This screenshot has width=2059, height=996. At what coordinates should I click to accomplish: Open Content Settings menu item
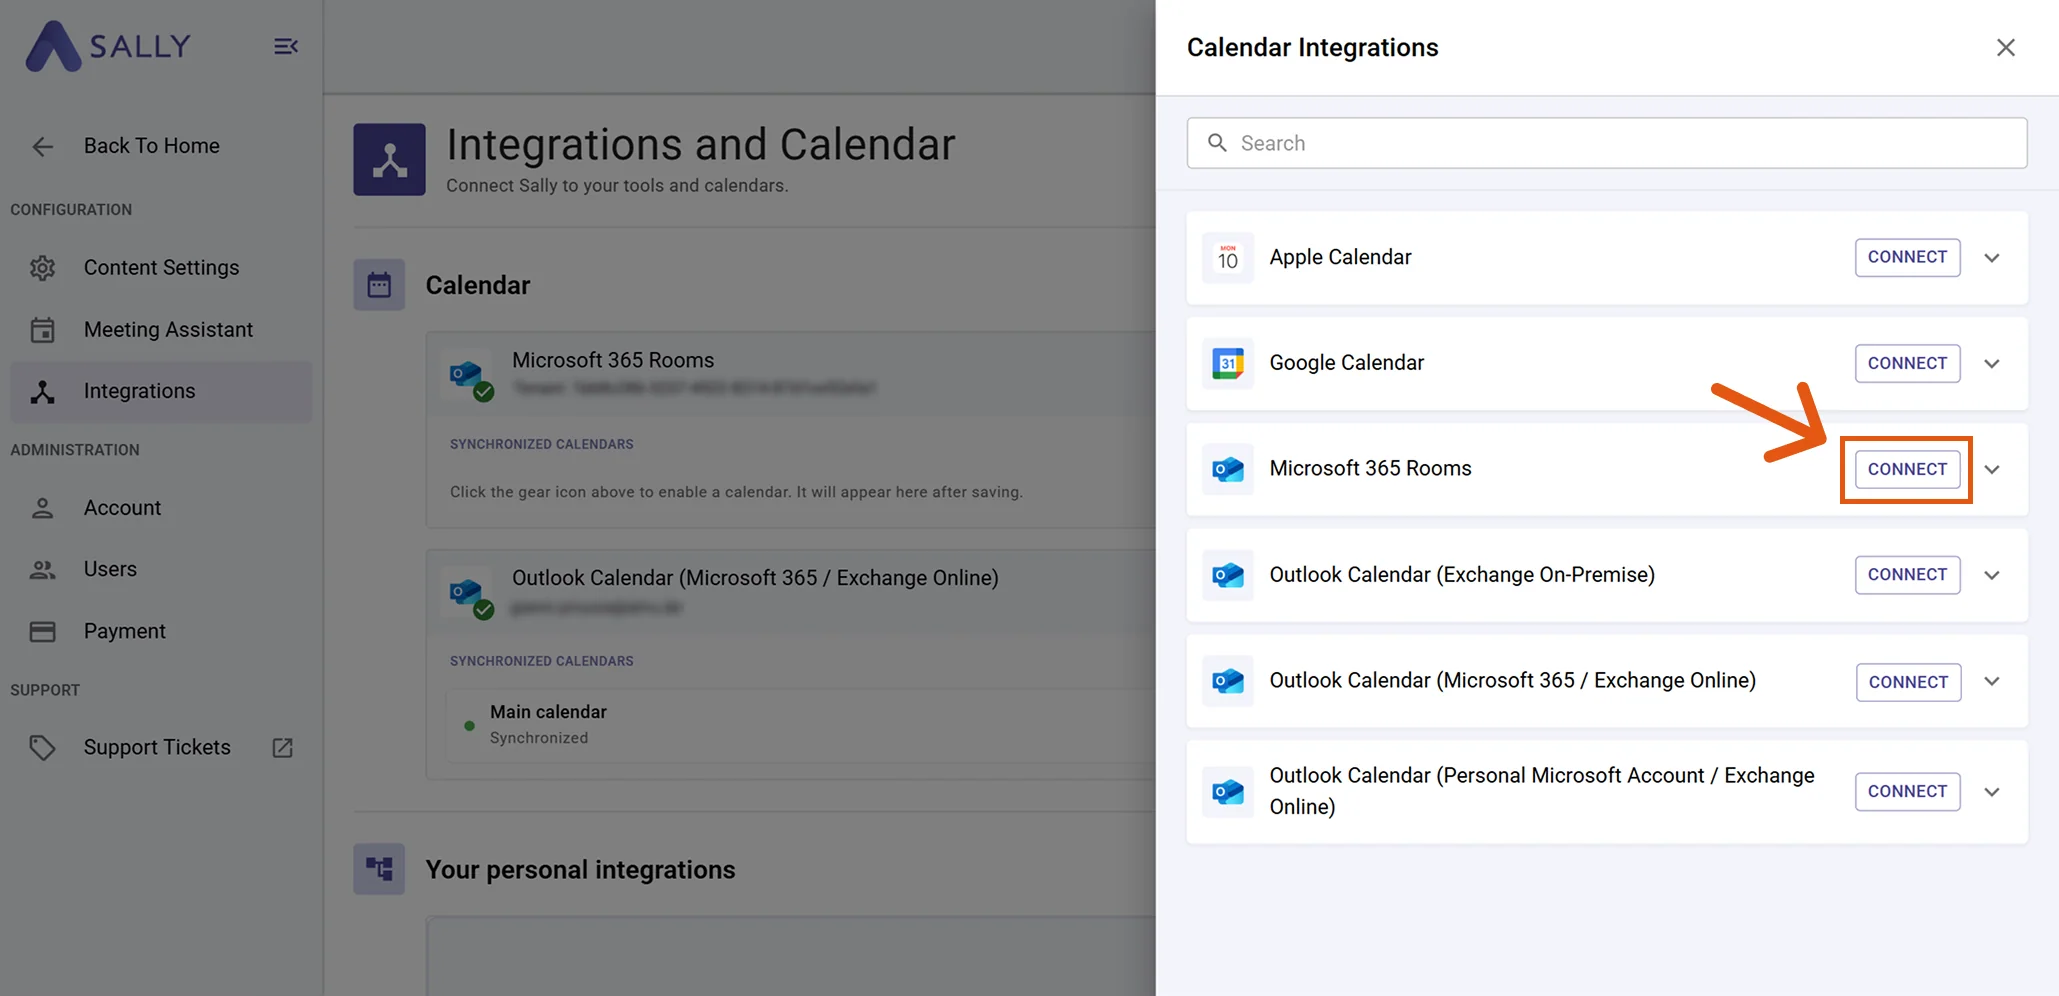click(161, 268)
